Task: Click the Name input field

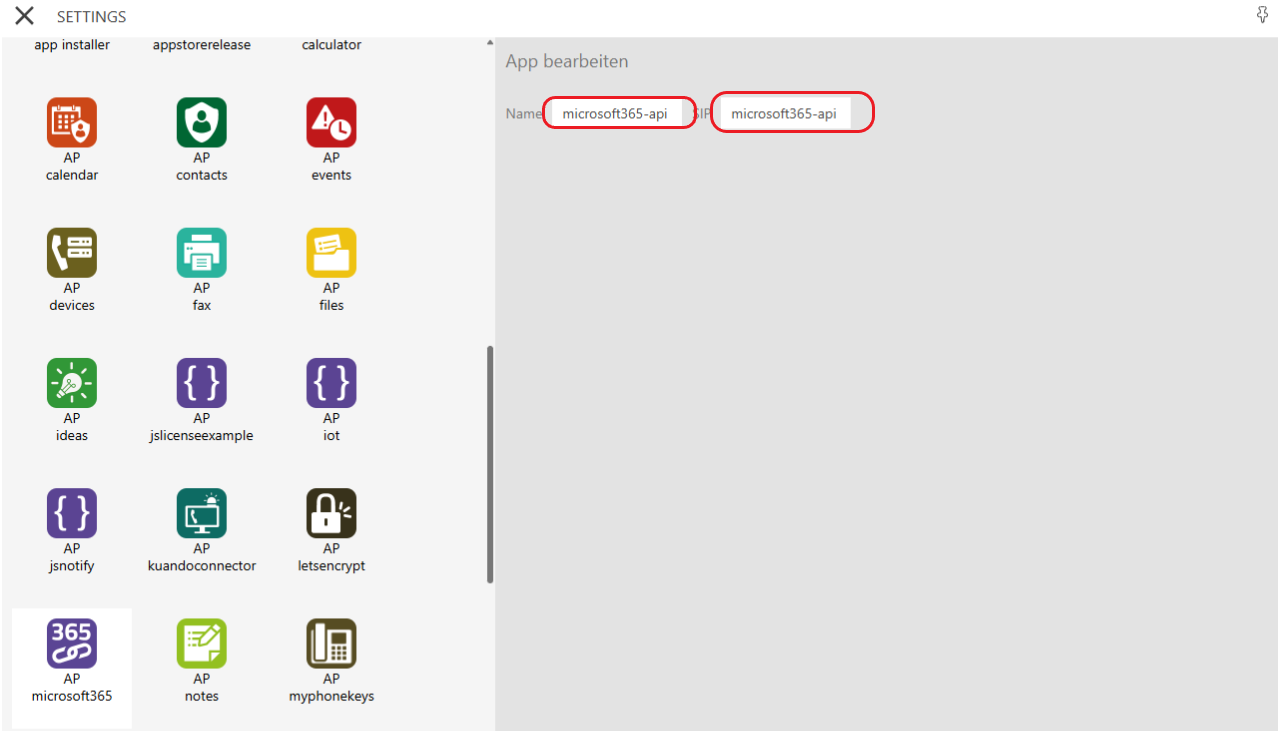Action: point(617,113)
